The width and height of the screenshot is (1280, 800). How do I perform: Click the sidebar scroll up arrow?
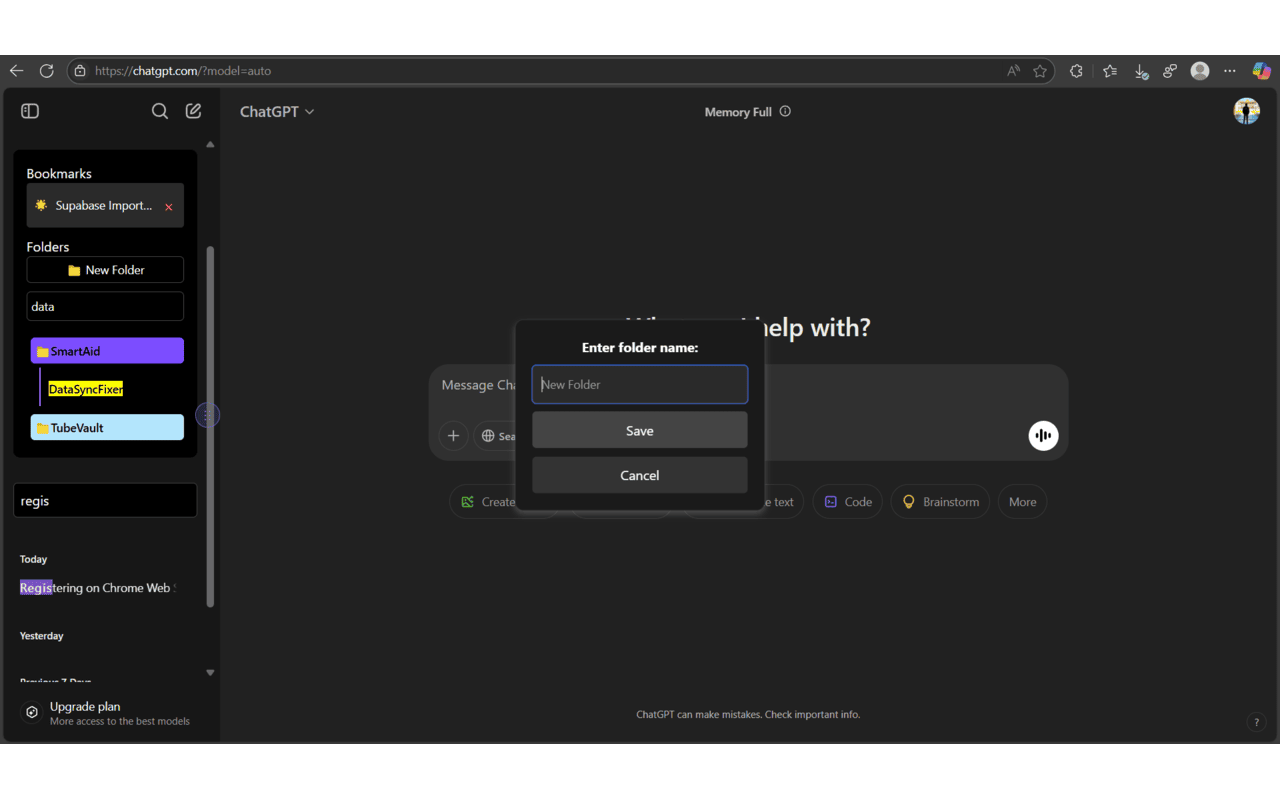[210, 145]
